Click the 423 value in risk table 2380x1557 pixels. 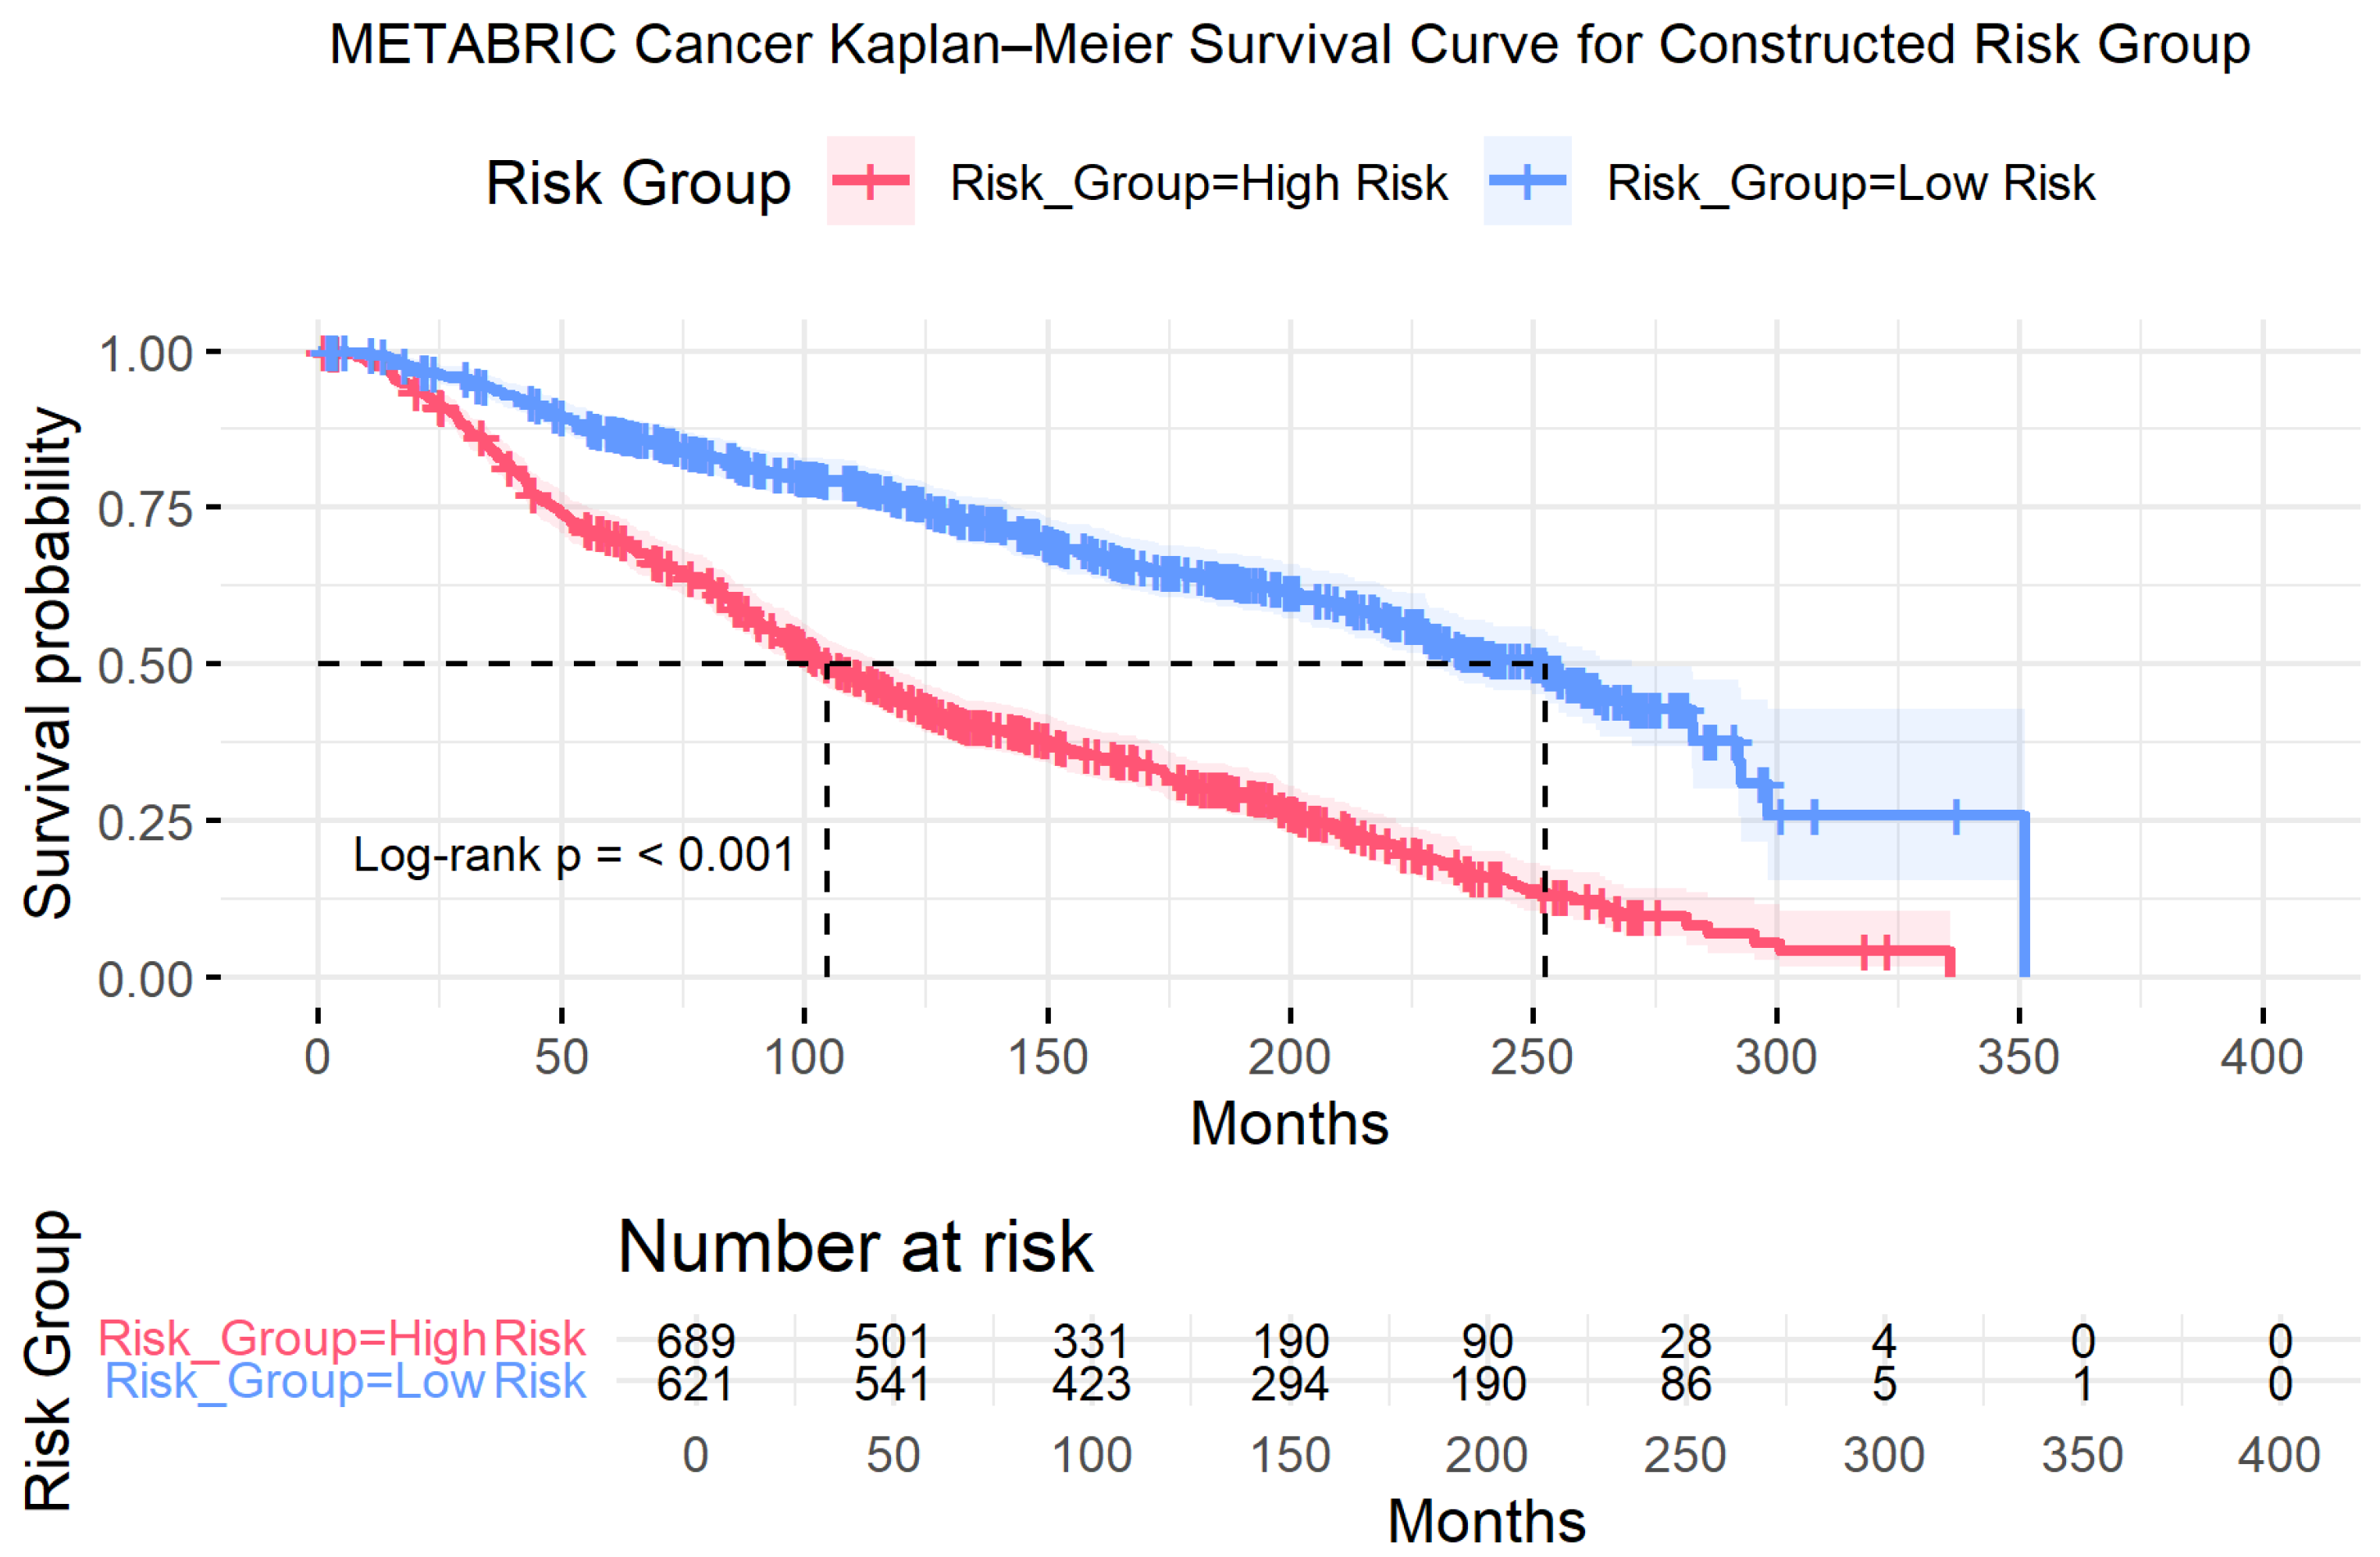(1091, 1384)
